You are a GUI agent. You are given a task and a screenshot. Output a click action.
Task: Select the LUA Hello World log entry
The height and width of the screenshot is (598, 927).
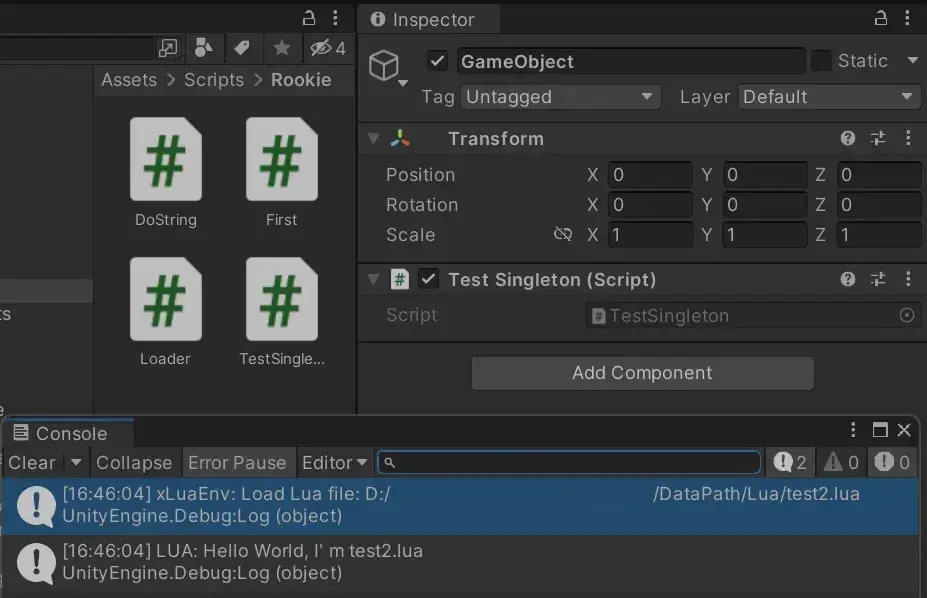click(461, 563)
